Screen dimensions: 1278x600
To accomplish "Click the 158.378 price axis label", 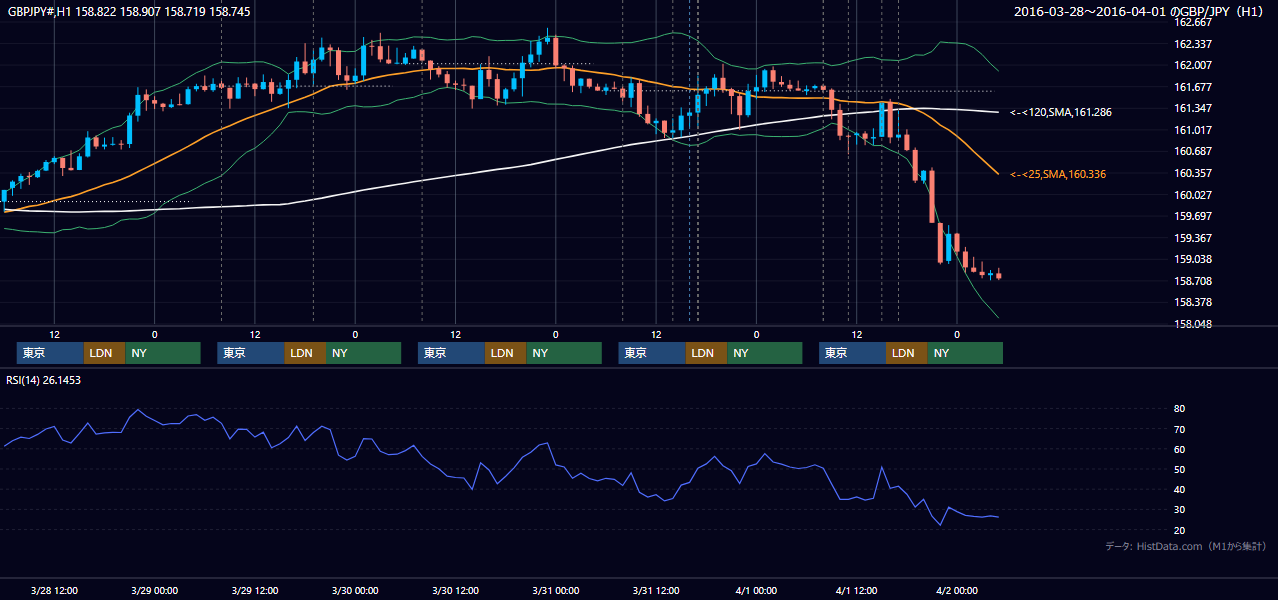I will [1192, 302].
